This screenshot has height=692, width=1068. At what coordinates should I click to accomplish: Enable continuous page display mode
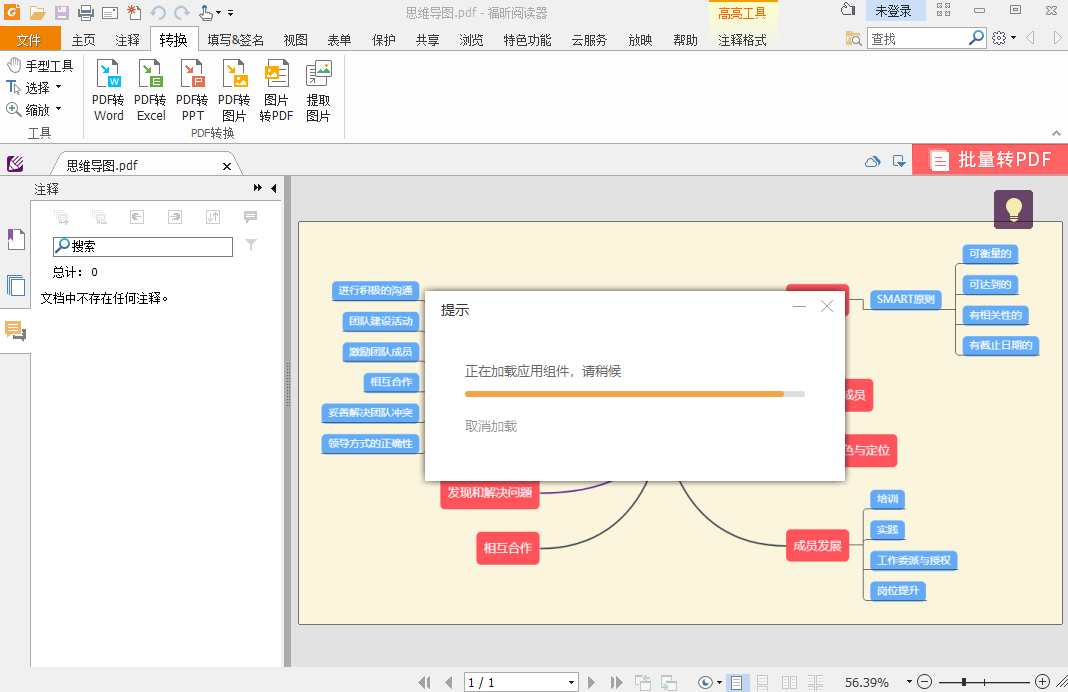tap(762, 681)
